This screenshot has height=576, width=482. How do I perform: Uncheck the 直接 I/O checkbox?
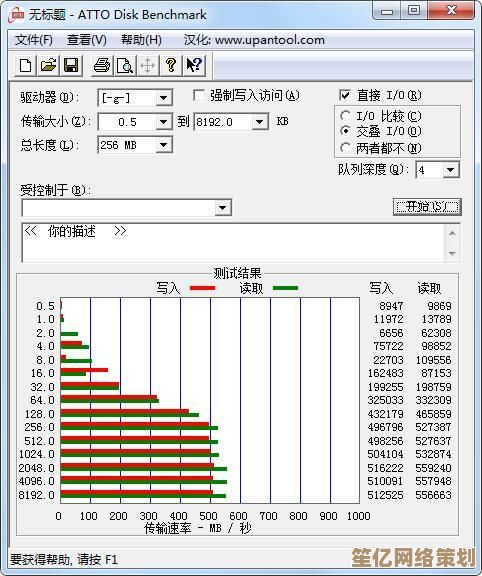(345, 96)
